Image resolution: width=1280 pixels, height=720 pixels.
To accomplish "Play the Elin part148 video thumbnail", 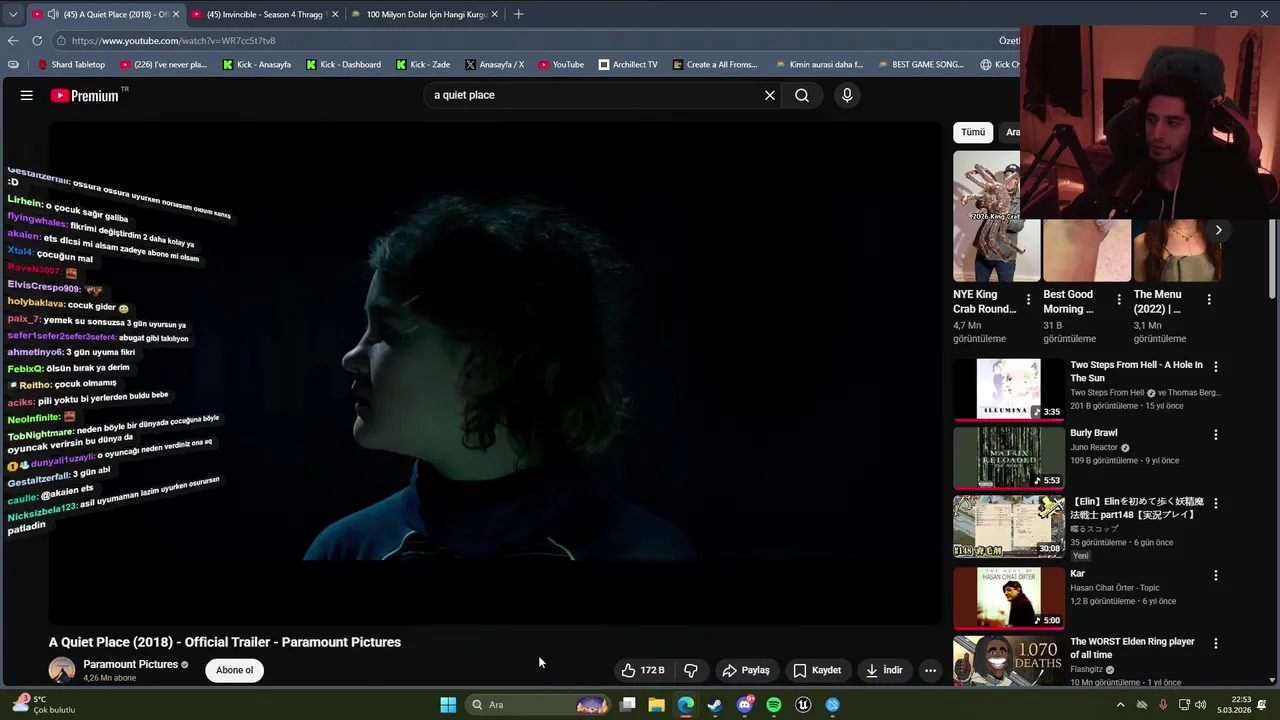I will point(1008,527).
